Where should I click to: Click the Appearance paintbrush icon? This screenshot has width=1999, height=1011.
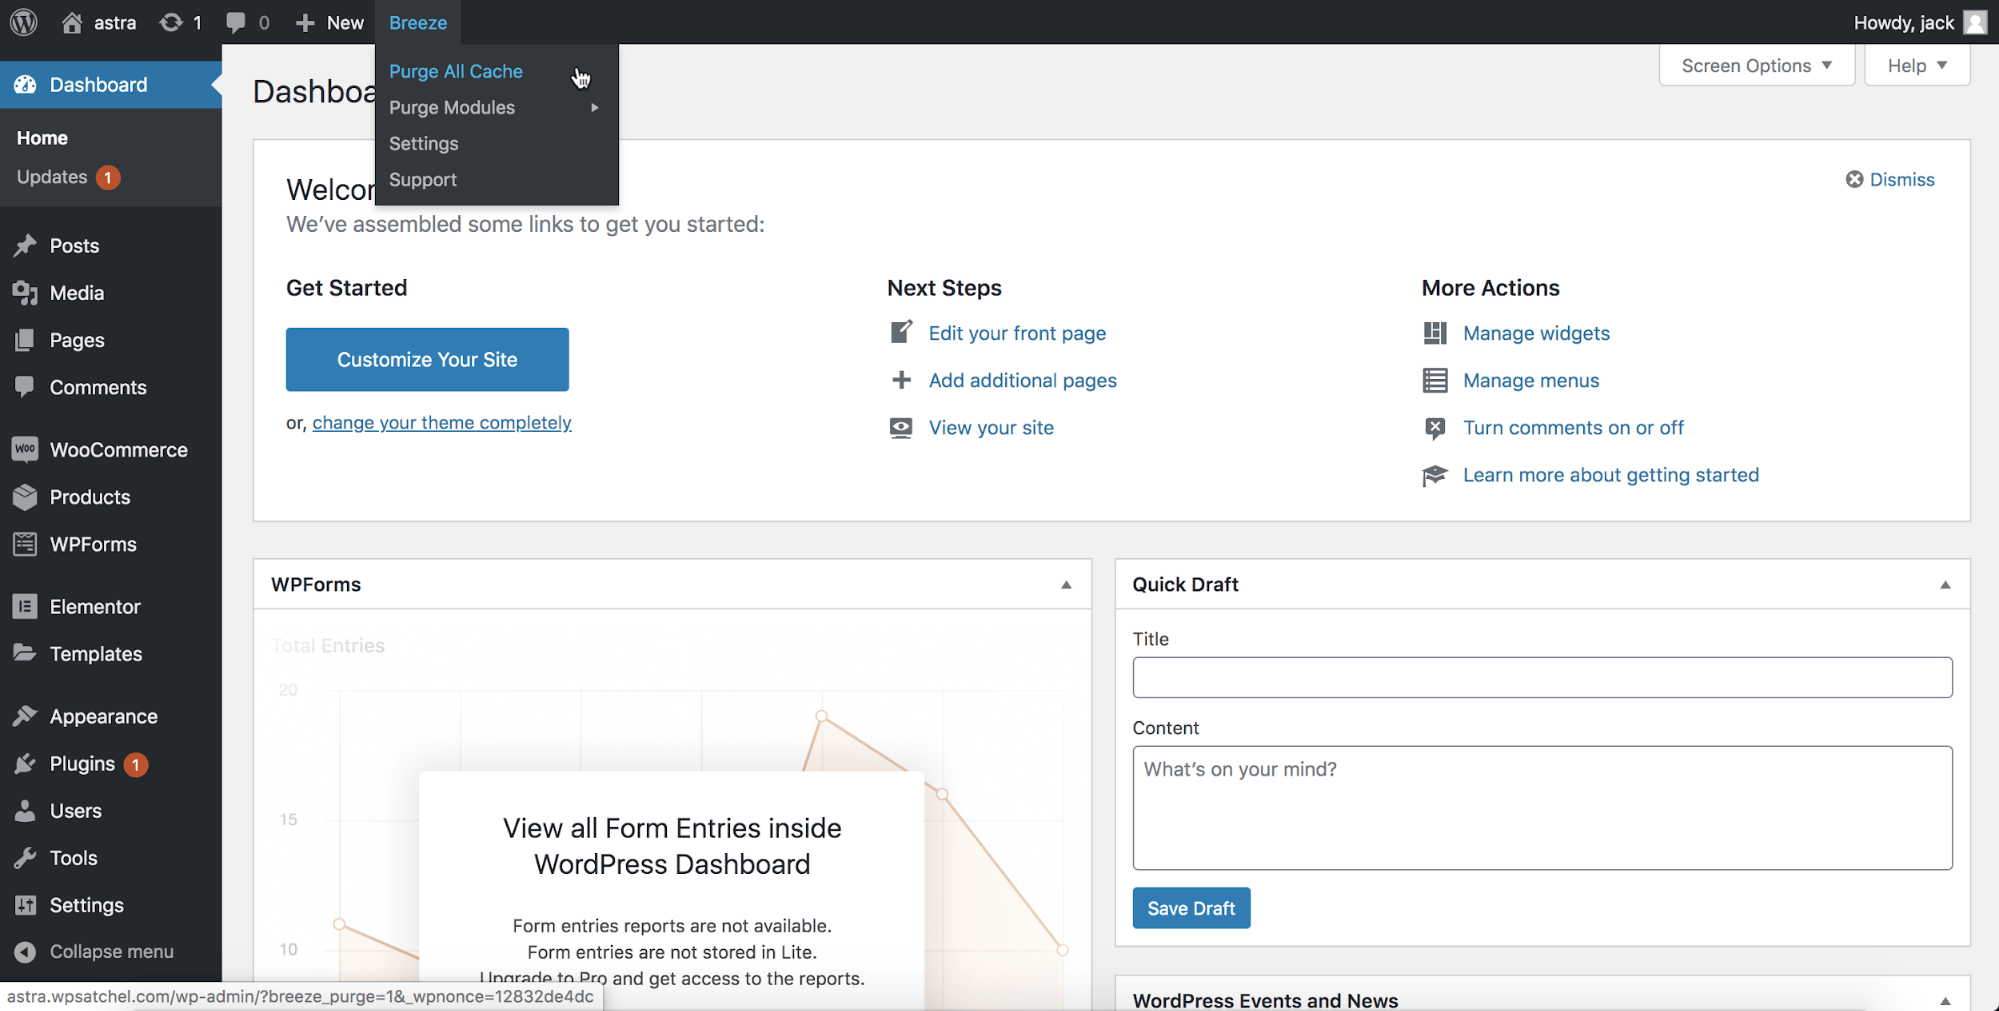[x=25, y=716]
